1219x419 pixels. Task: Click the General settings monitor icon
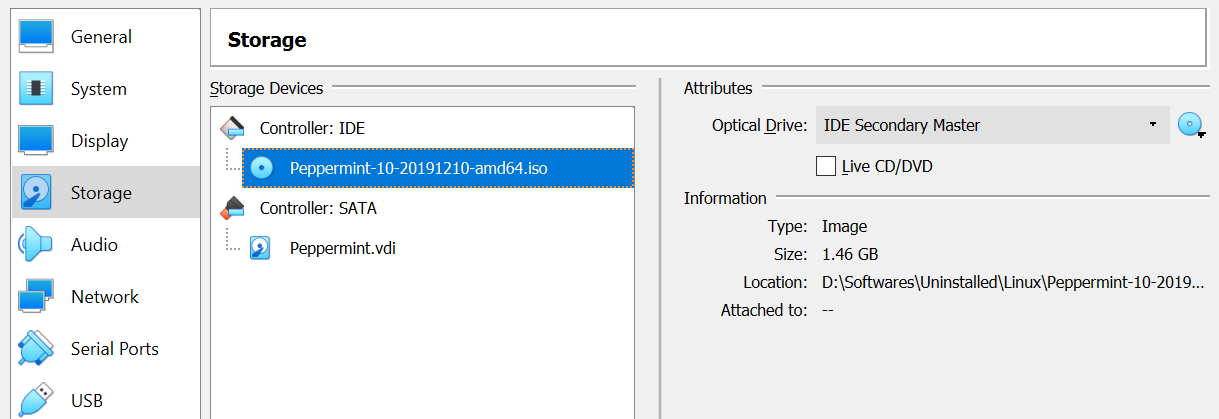tap(36, 37)
